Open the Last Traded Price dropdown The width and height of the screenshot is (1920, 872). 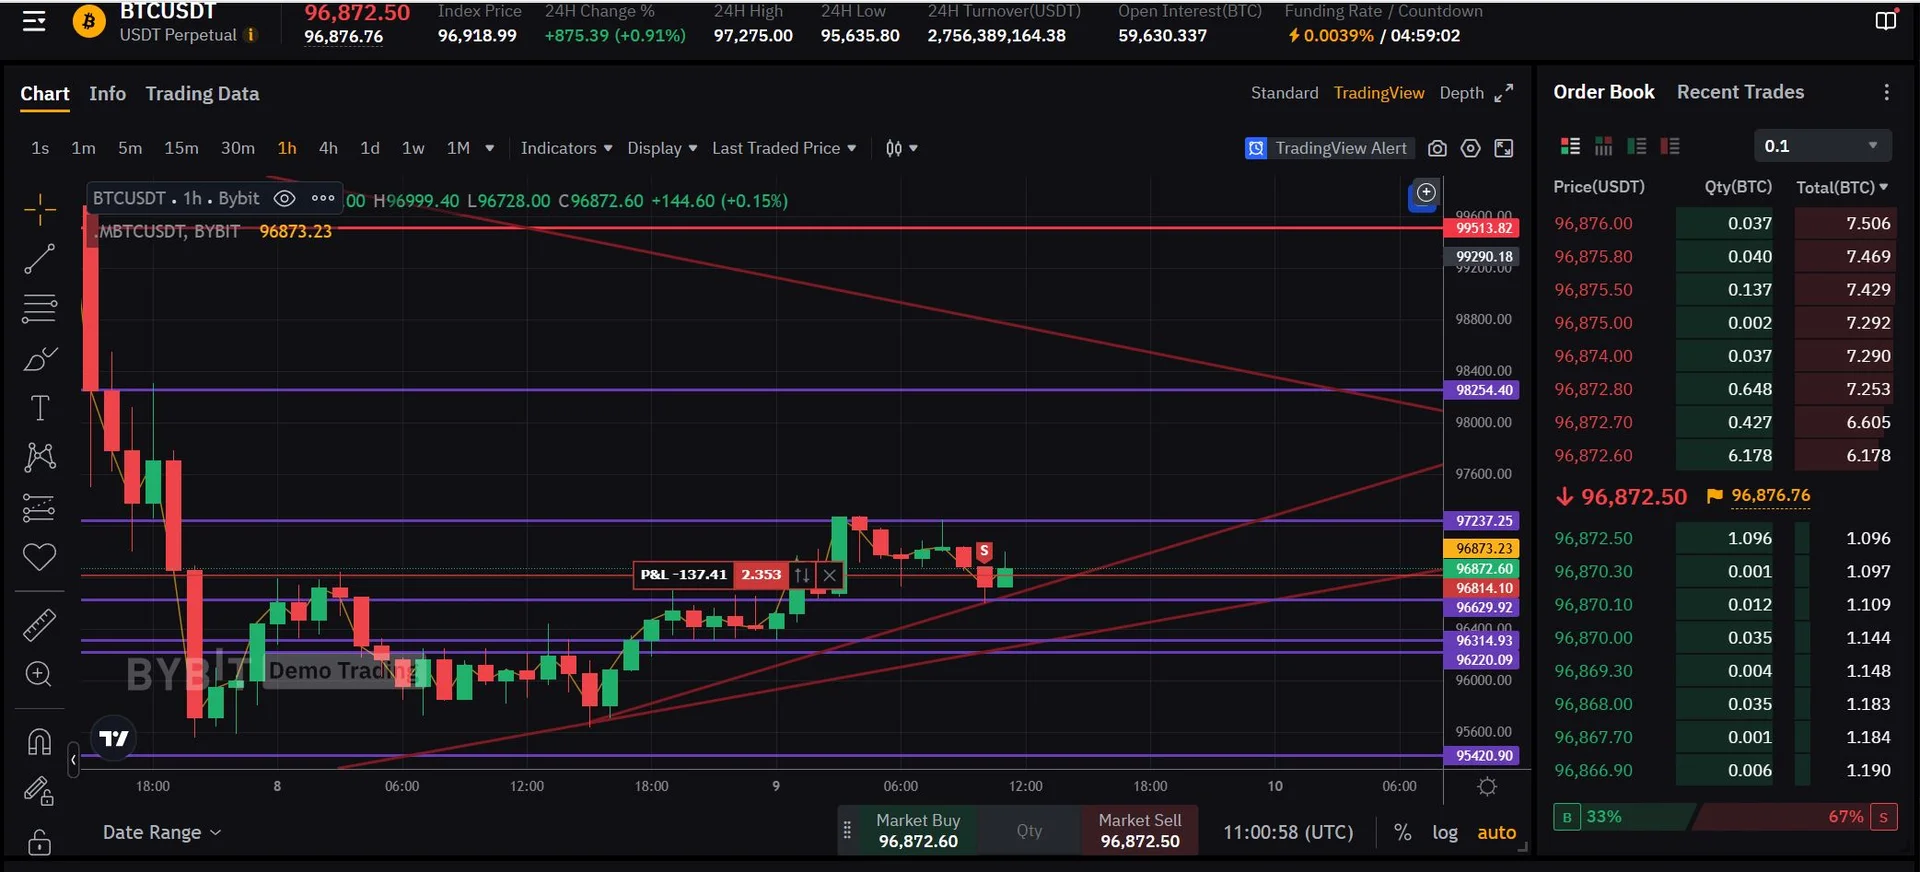784,148
